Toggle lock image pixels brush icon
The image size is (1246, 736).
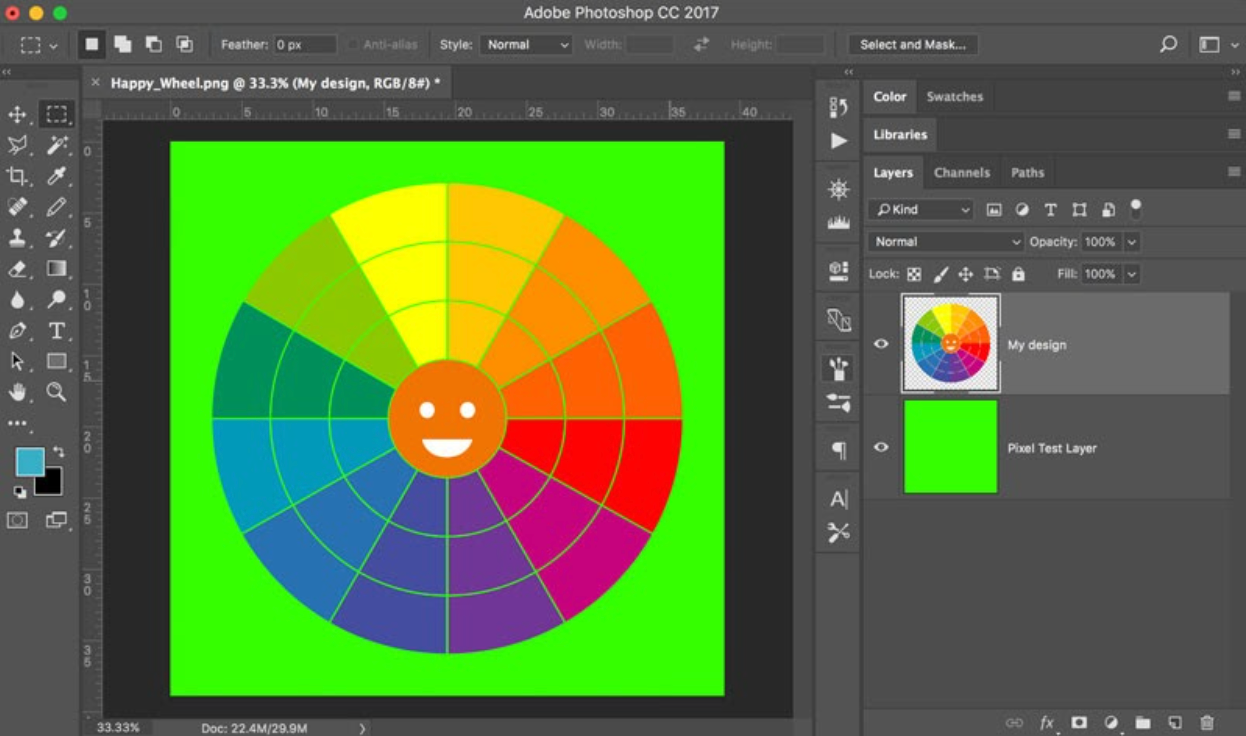click(941, 274)
